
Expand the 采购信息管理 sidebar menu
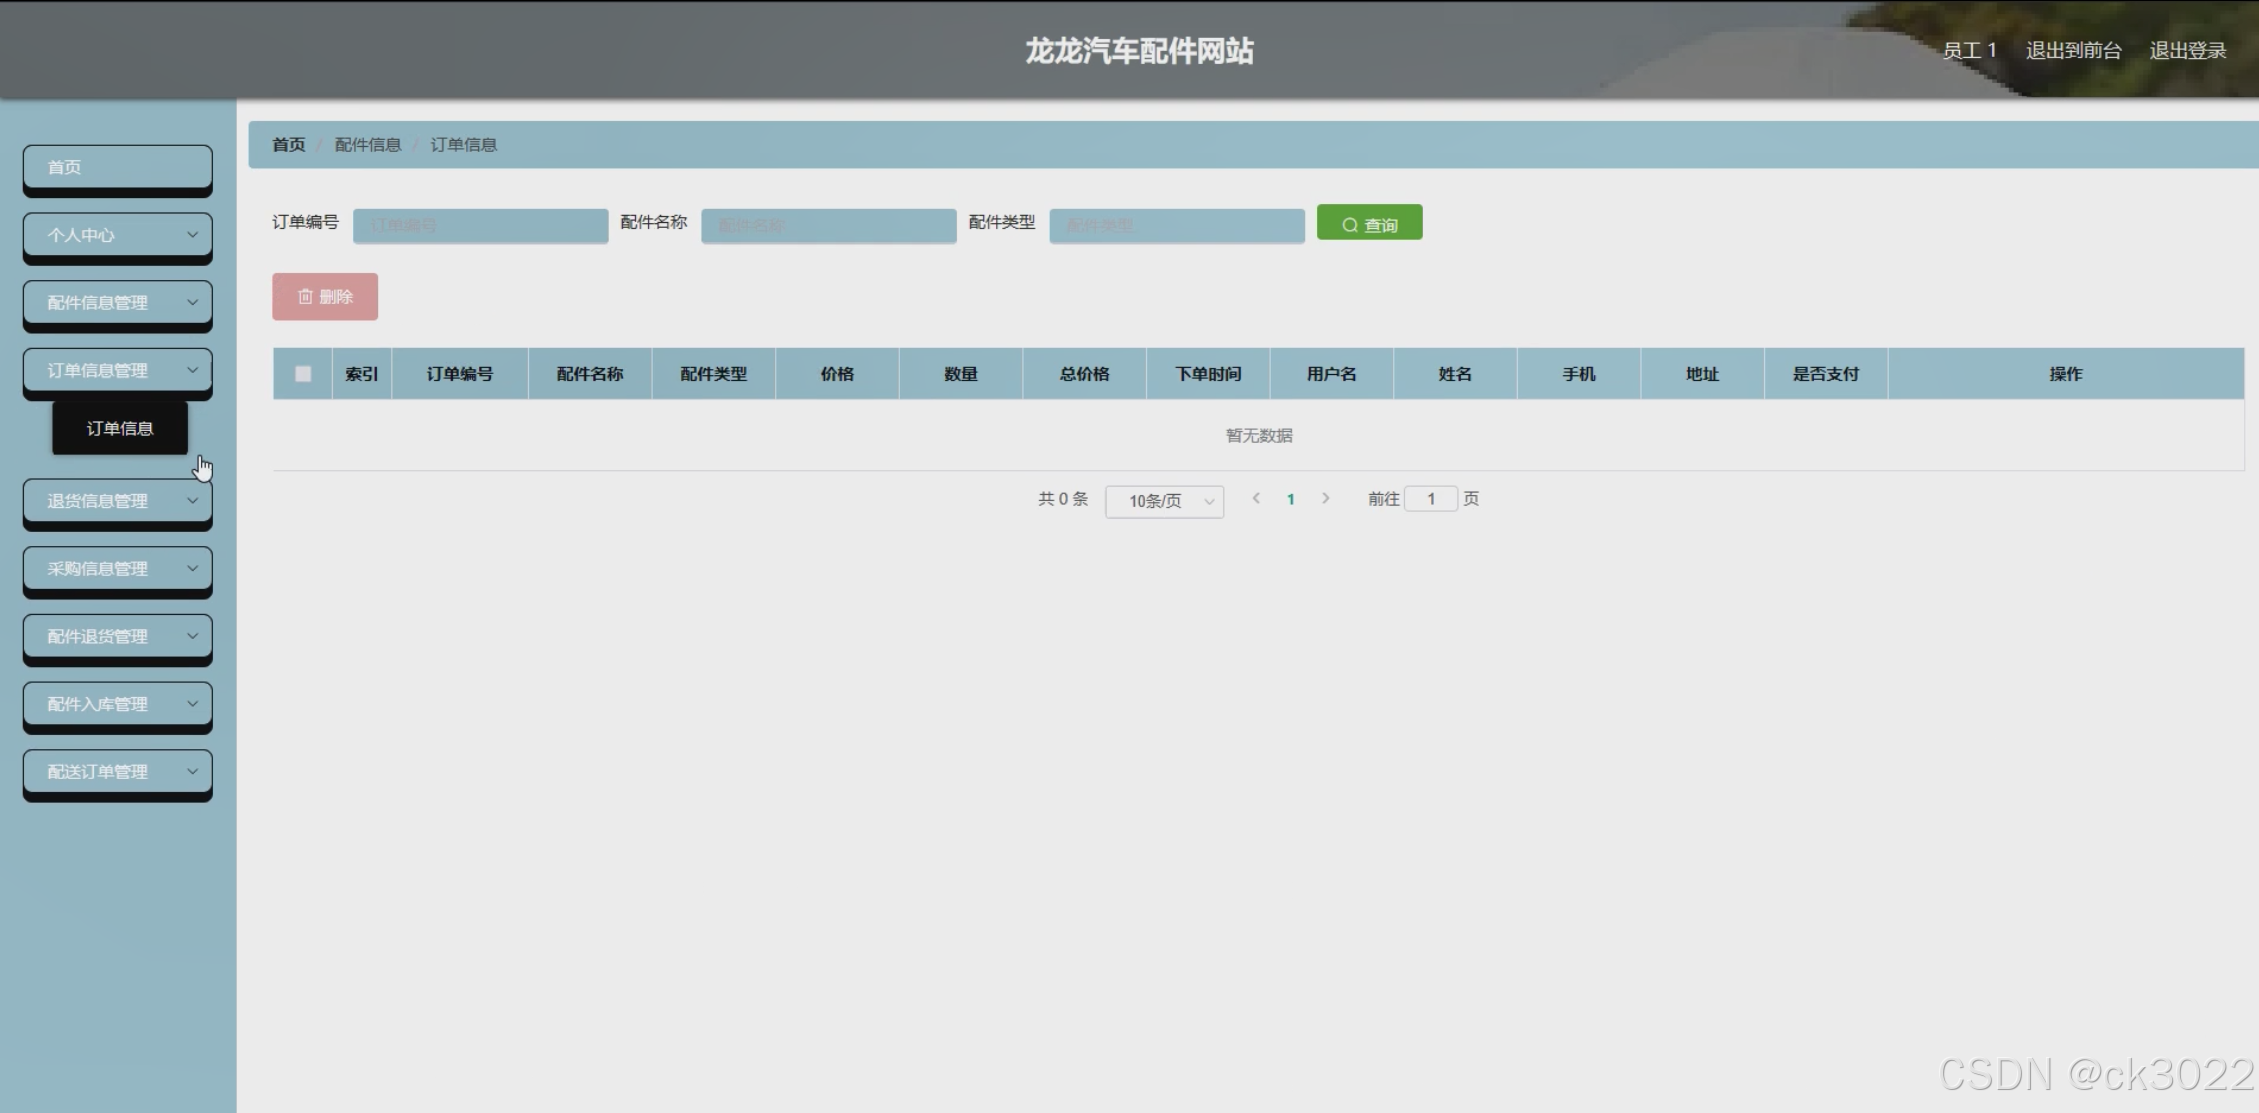click(117, 568)
